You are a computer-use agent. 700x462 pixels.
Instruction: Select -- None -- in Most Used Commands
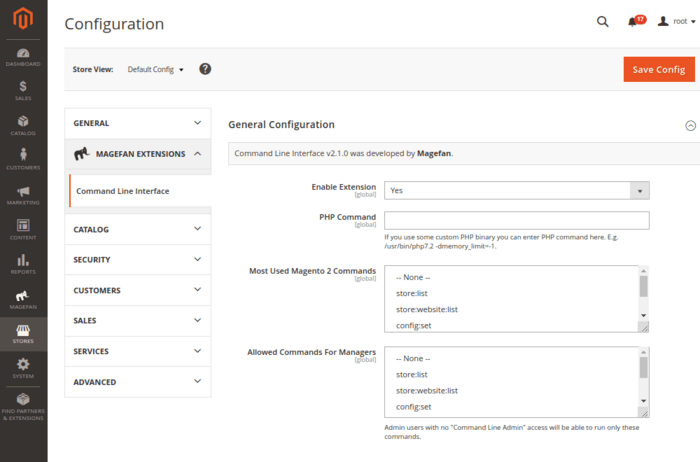(x=512, y=277)
